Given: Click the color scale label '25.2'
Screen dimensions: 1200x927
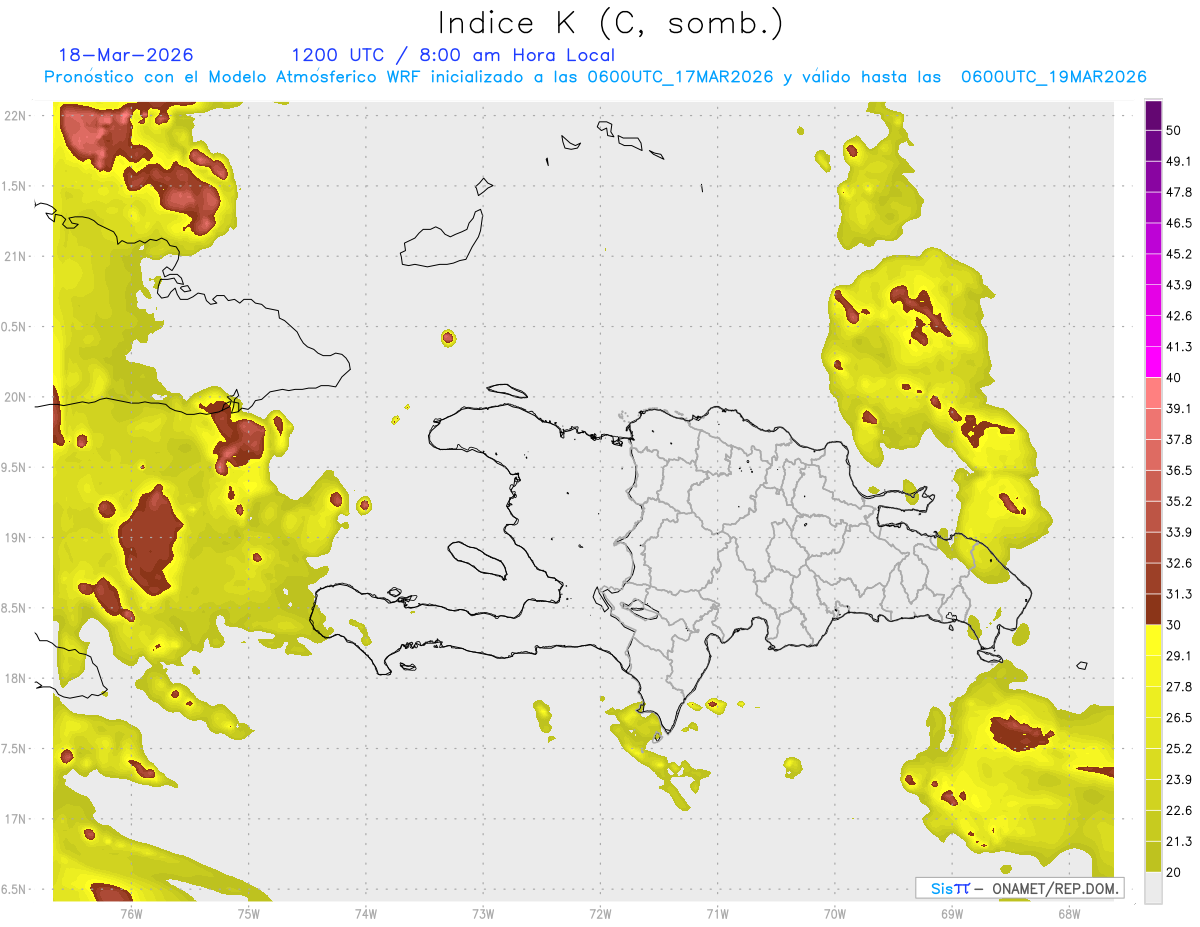Looking at the screenshot, I should (1180, 749).
